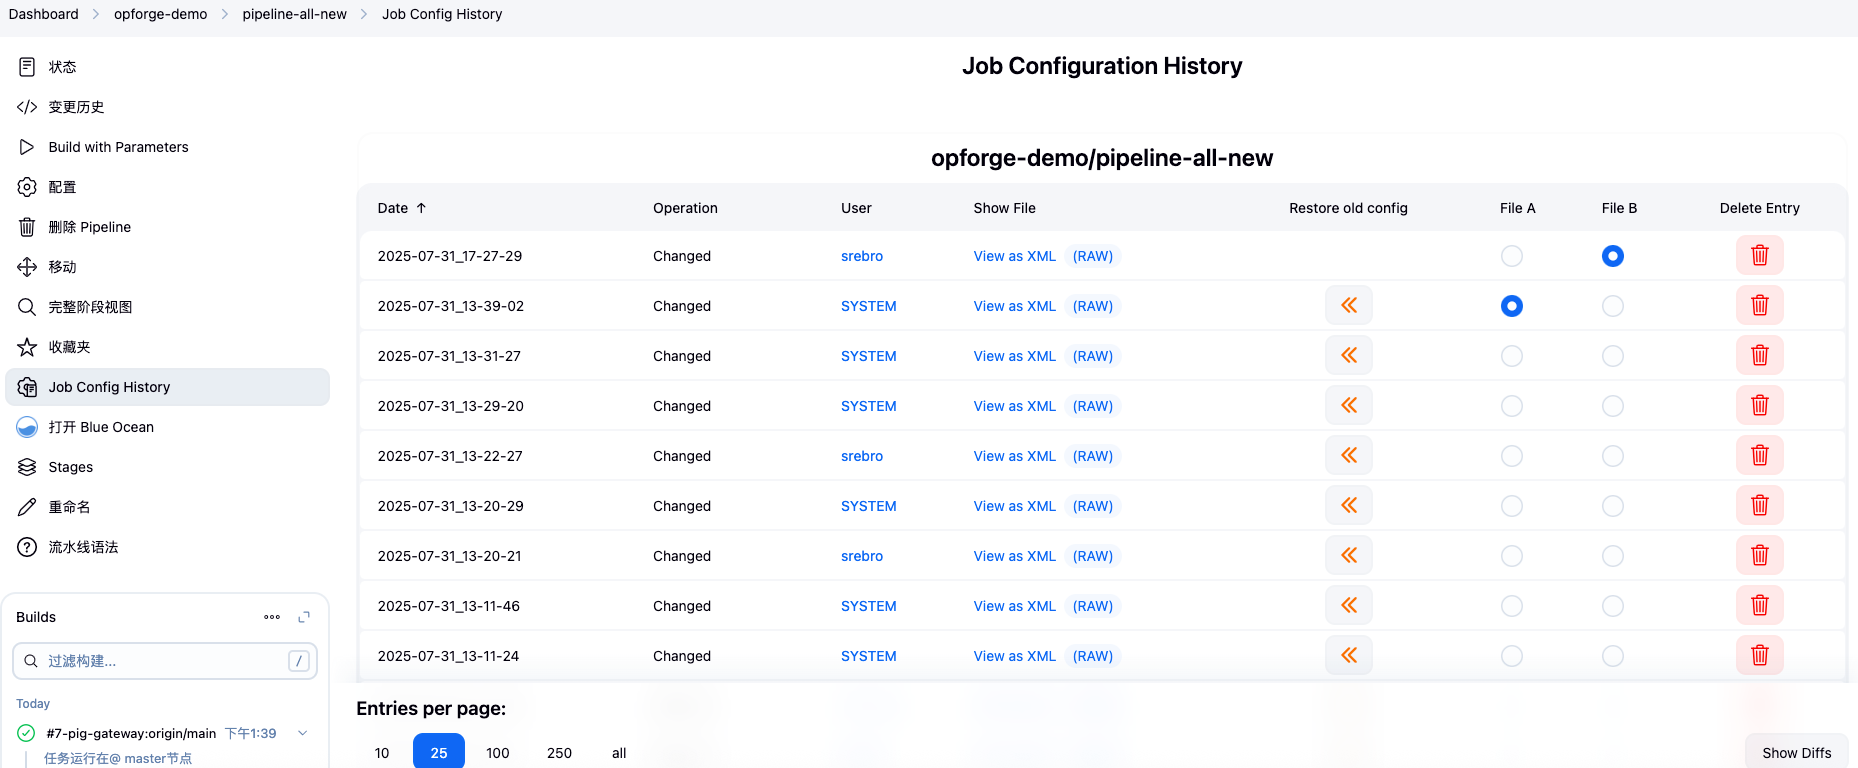Open Builds panel more options menu

coord(272,617)
